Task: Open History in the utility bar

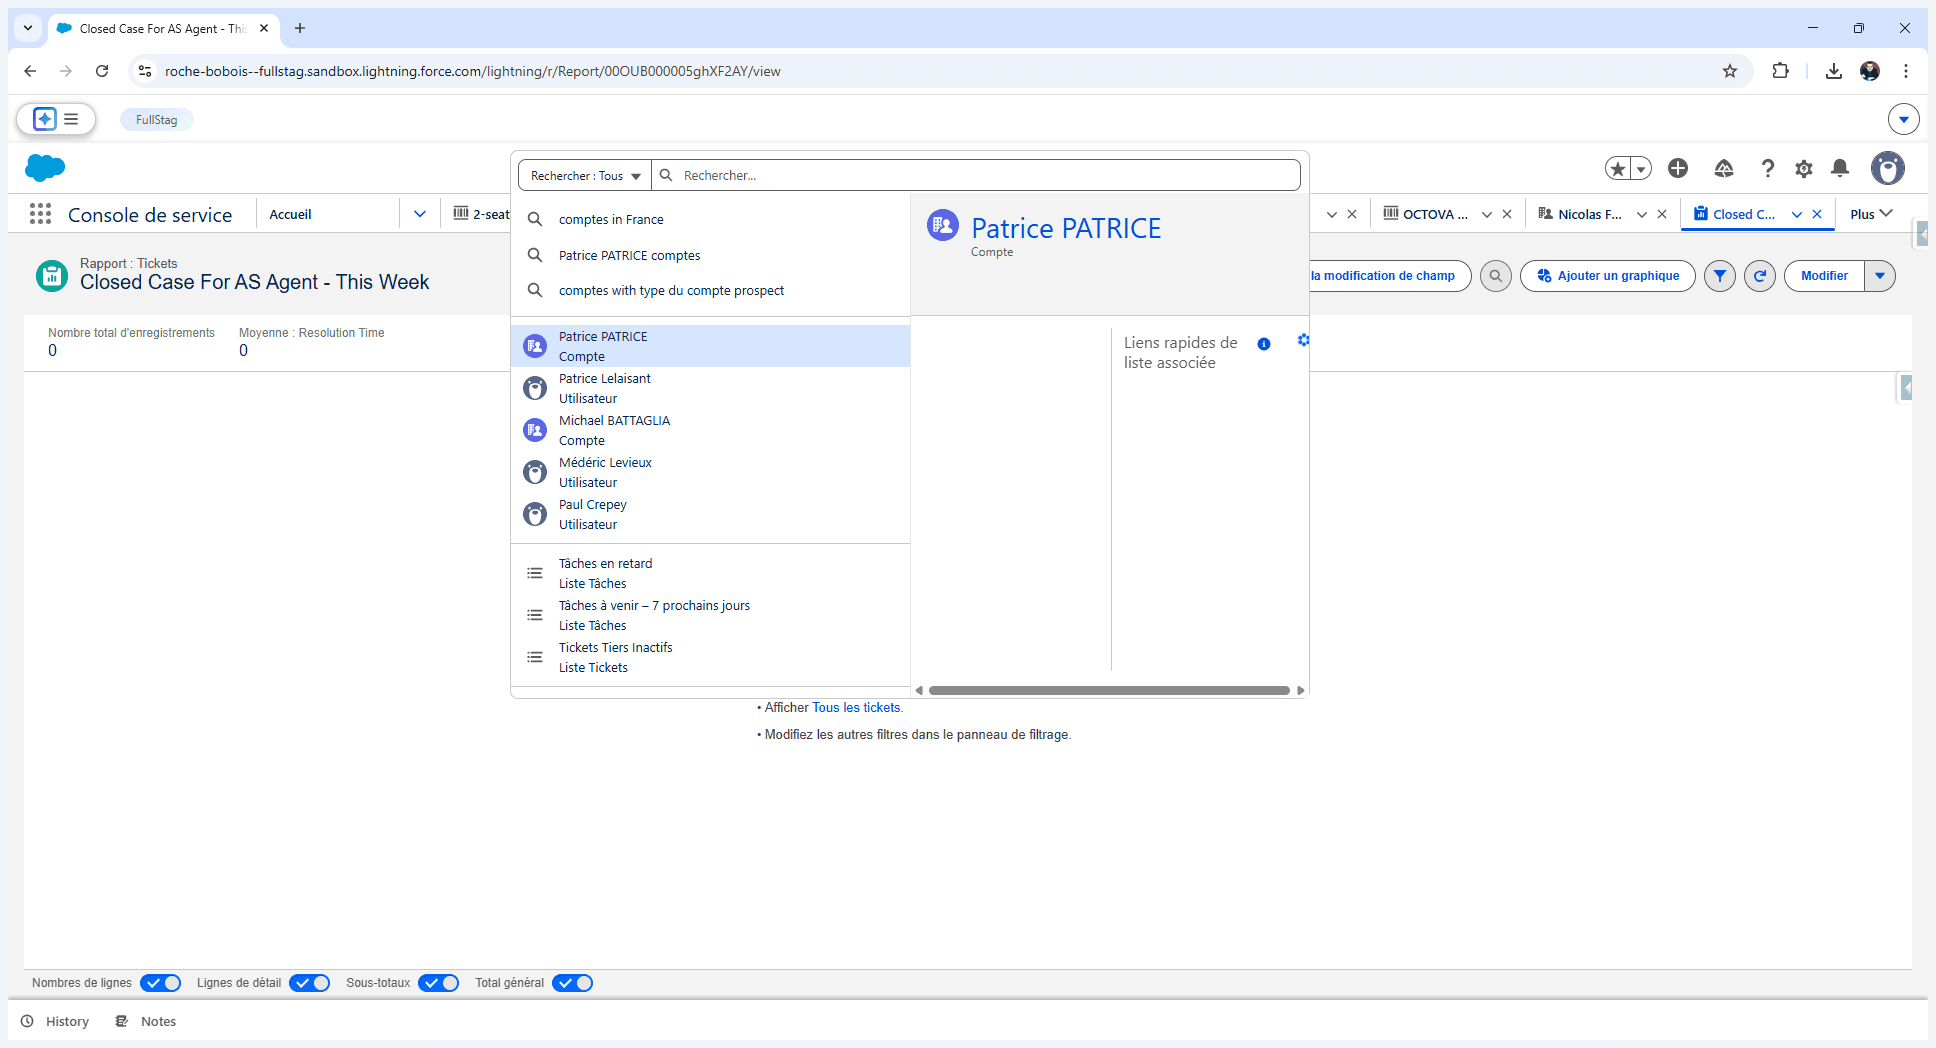Action: tap(56, 1021)
